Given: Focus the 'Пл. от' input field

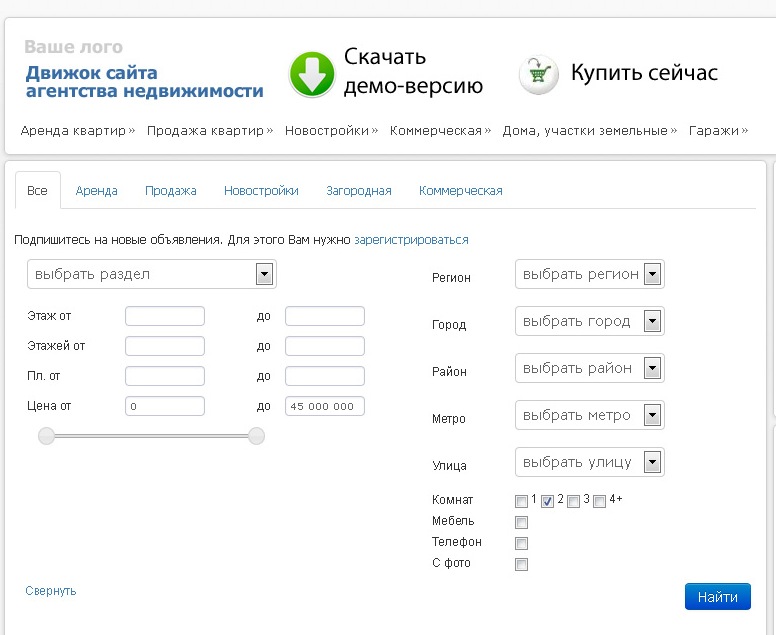Looking at the screenshot, I should click(165, 376).
